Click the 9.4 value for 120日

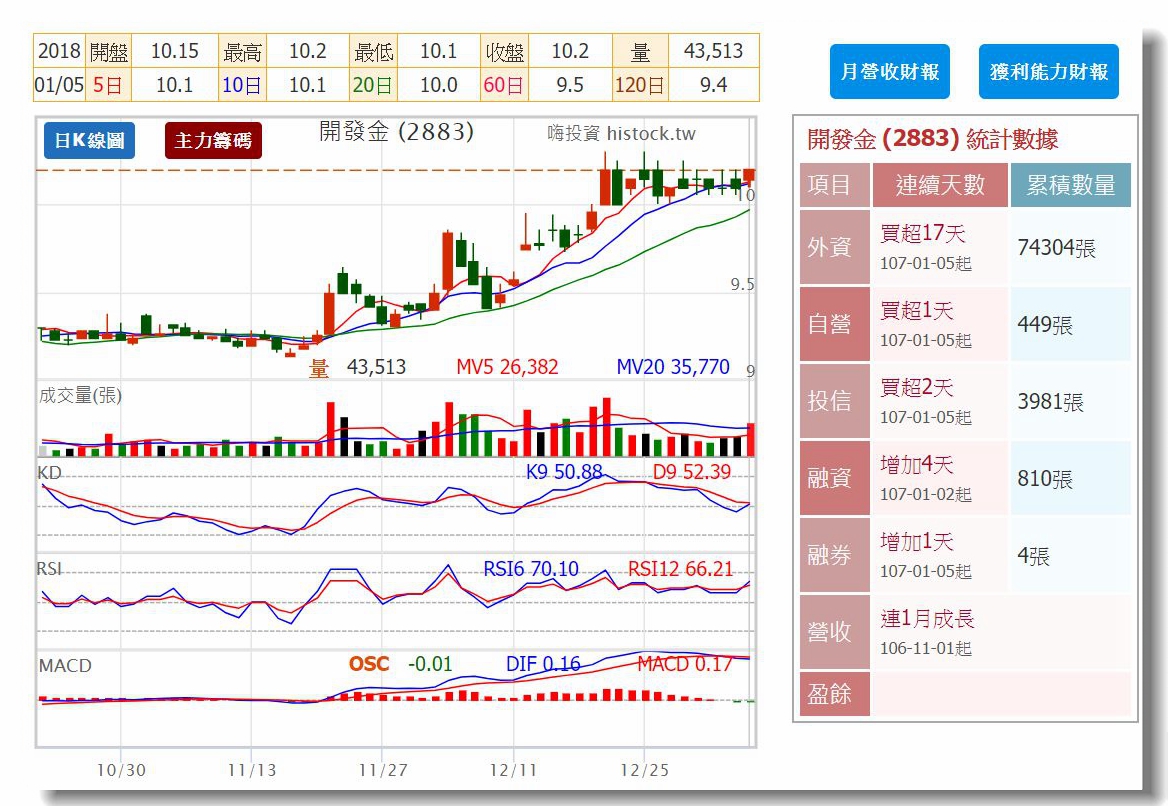714,85
